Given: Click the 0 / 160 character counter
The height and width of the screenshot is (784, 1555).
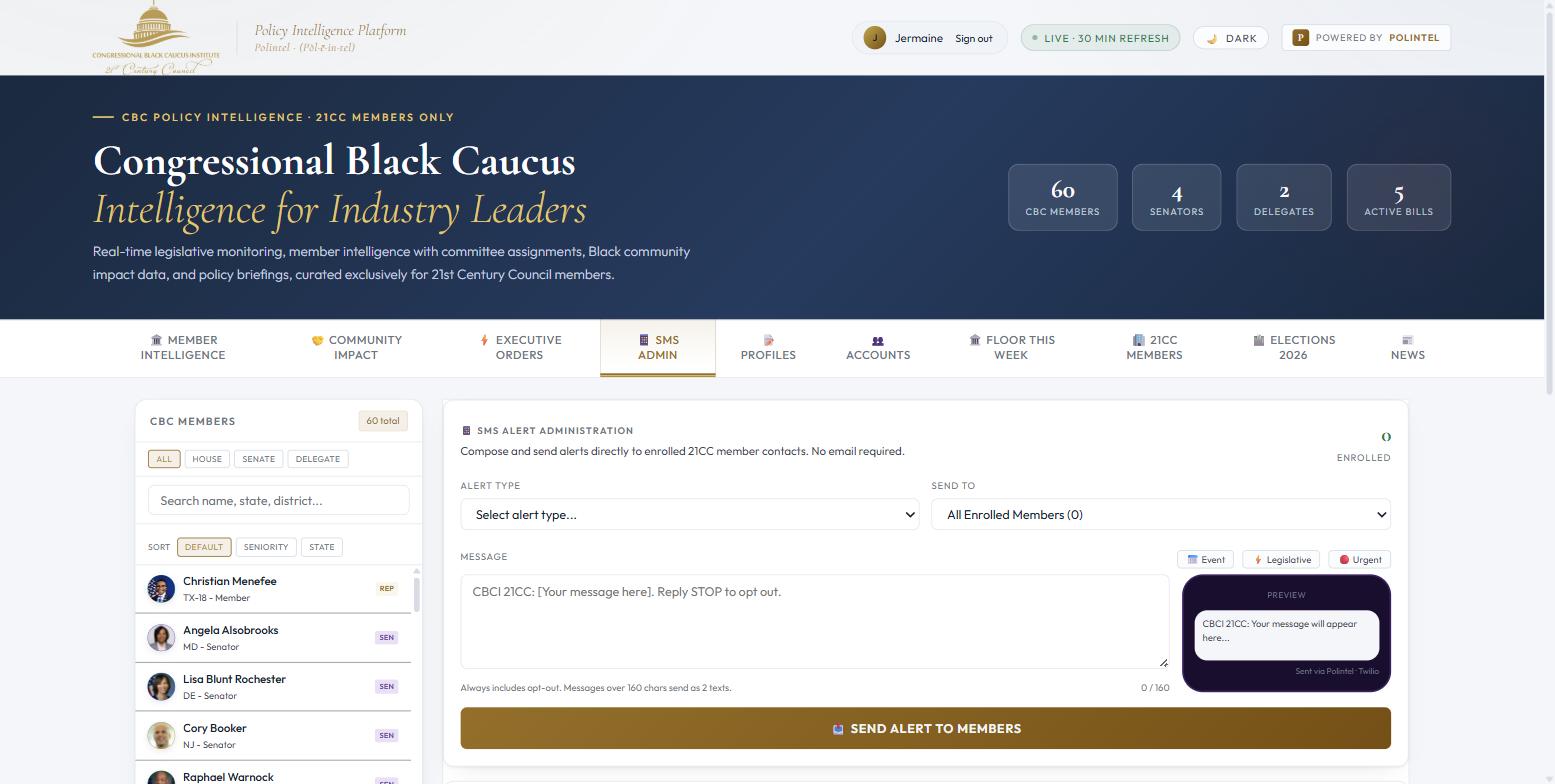Looking at the screenshot, I should [1155, 688].
